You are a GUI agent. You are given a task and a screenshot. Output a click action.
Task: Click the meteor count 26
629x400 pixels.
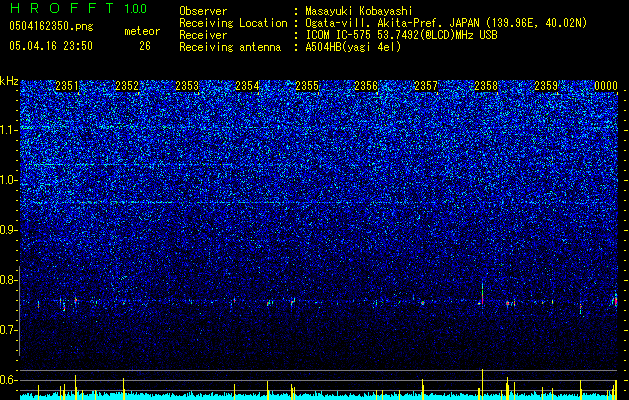tap(145, 46)
